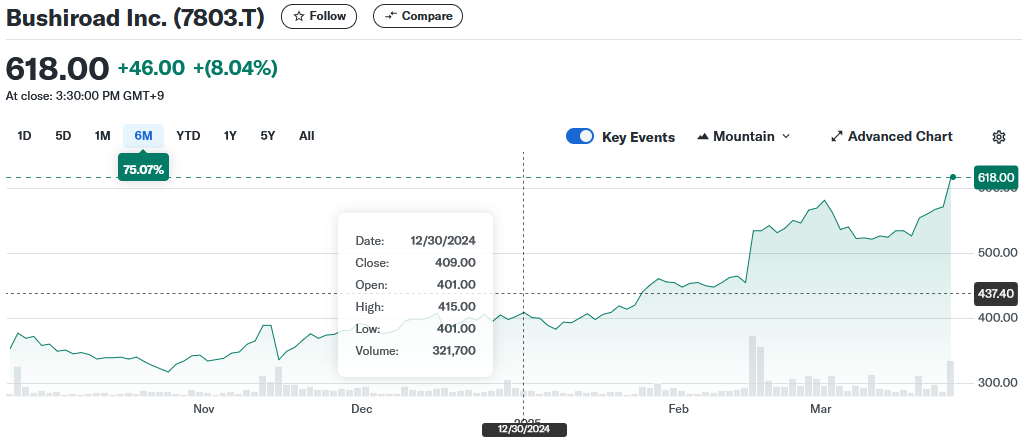The height and width of the screenshot is (439, 1030).
Task: Click the 75.07% performance badge
Action: point(143,170)
